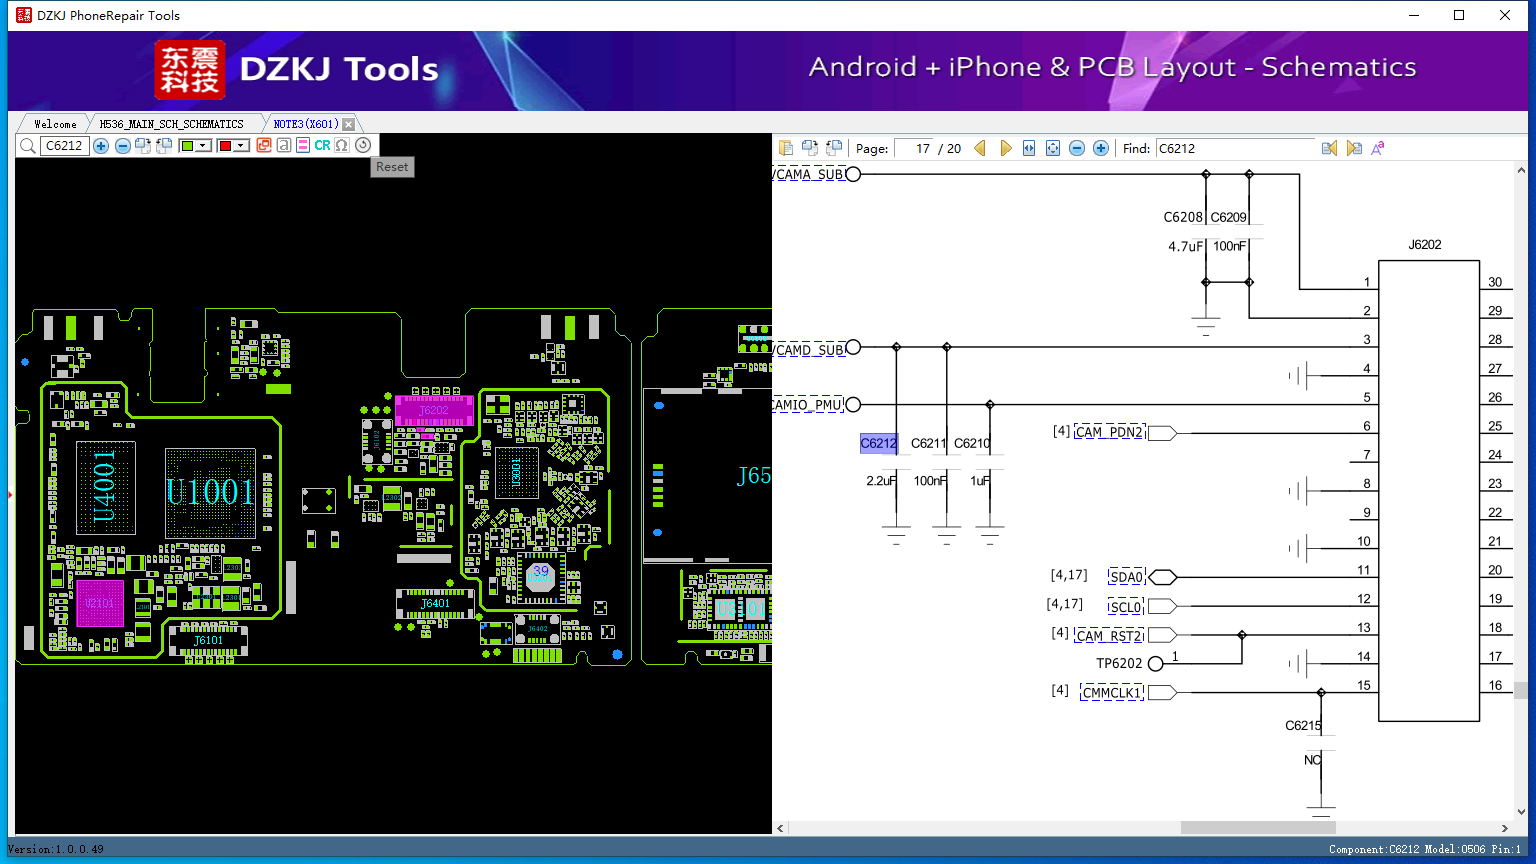Fit whole schematic page in view
Screen dimensions: 1536x864
coord(1053,148)
